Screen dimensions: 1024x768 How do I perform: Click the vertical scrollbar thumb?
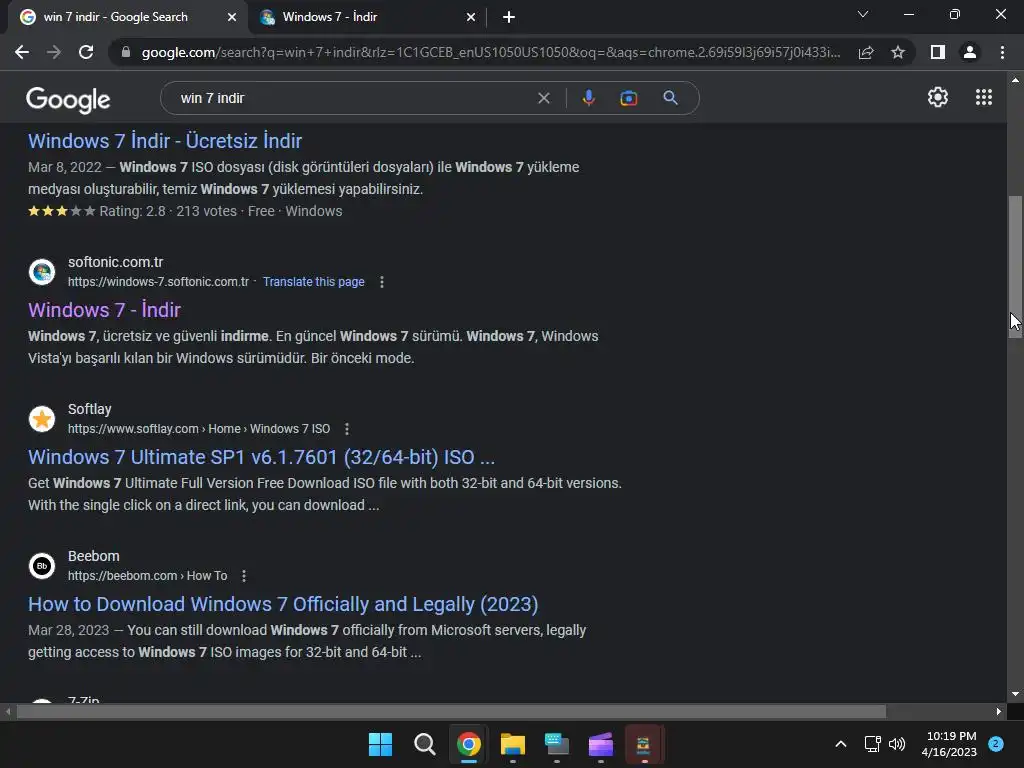click(x=1015, y=266)
